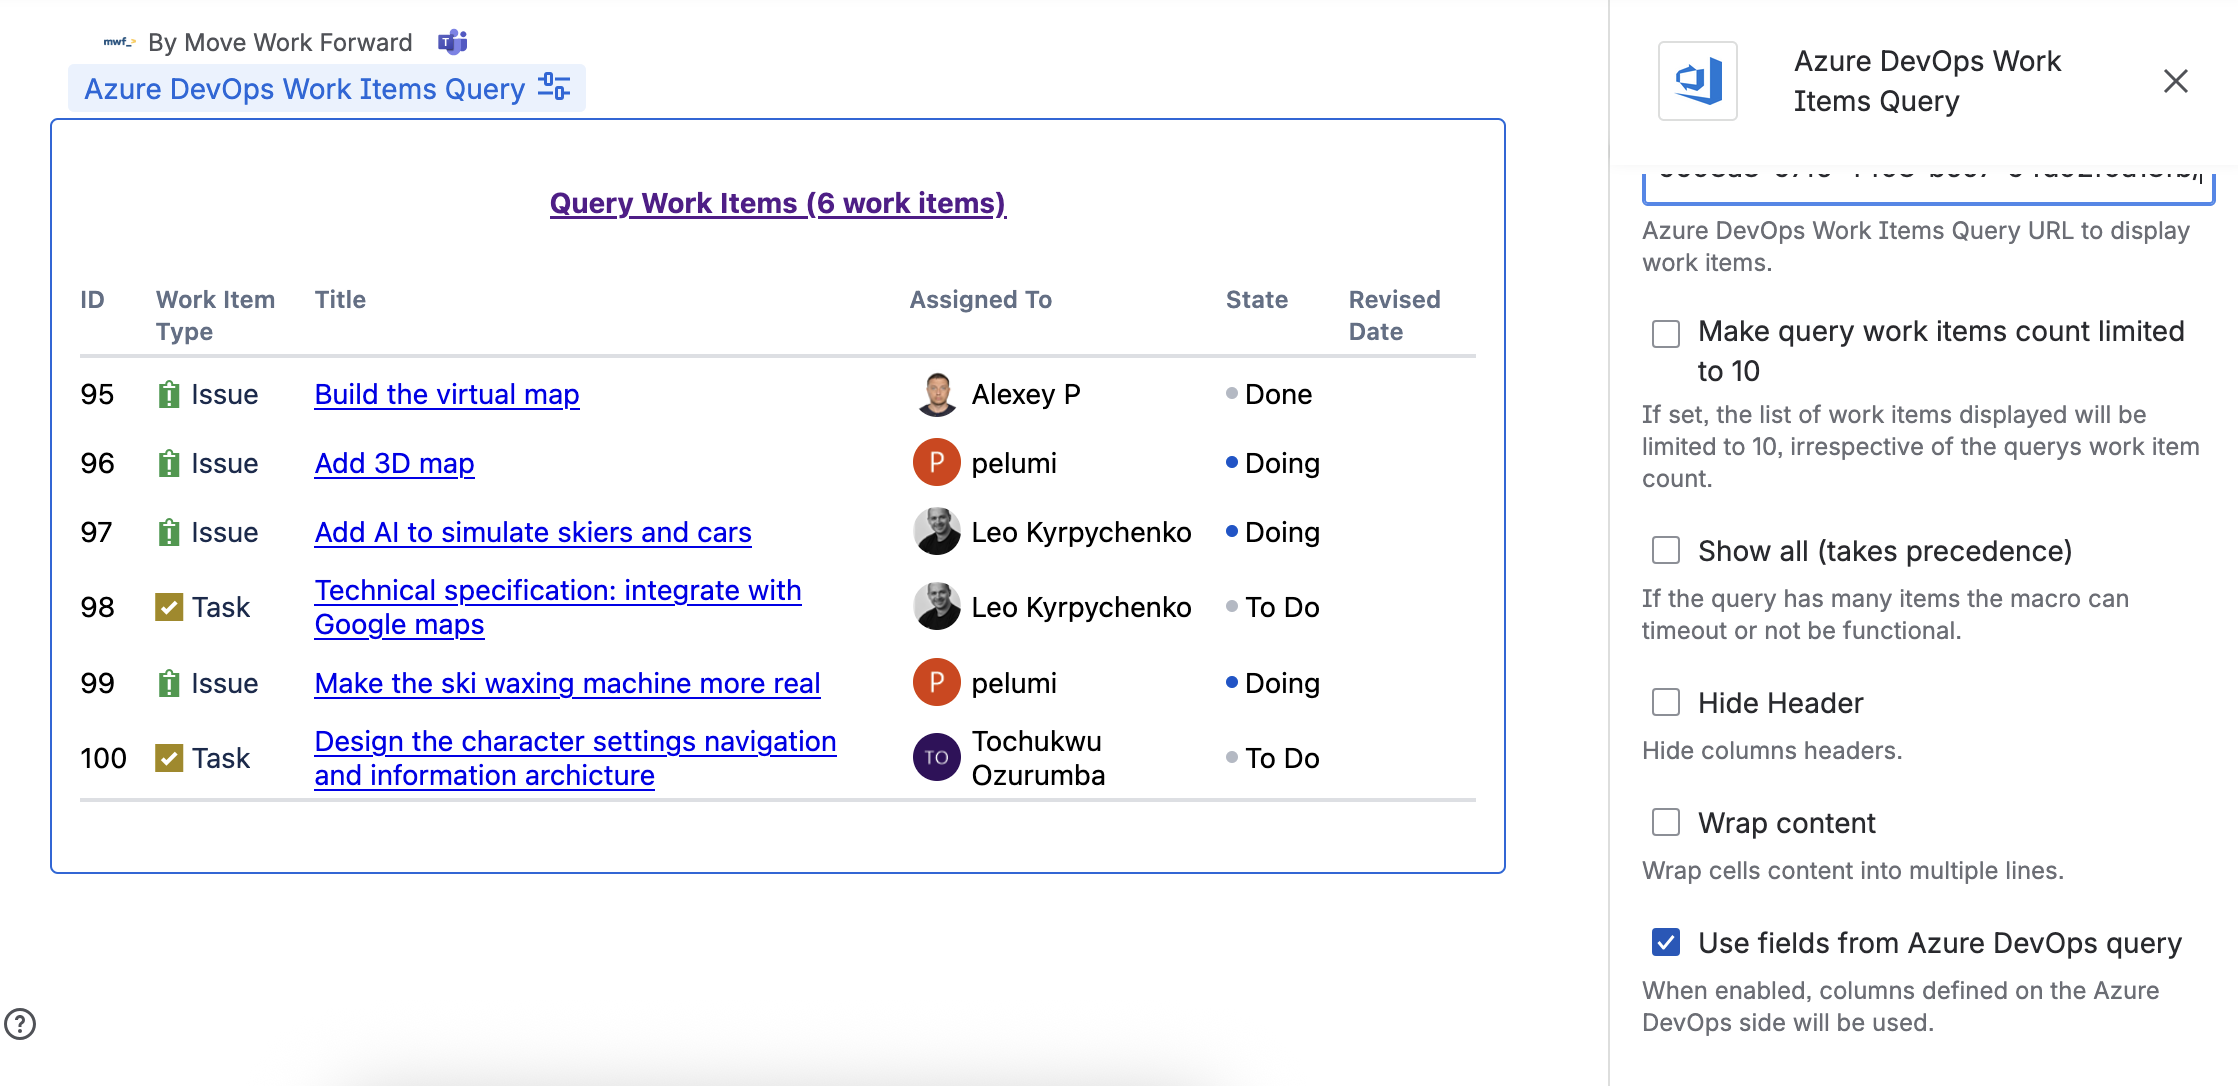This screenshot has height=1086, width=2238.
Task: Open Make the ski waxing machine more real
Action: (x=567, y=683)
